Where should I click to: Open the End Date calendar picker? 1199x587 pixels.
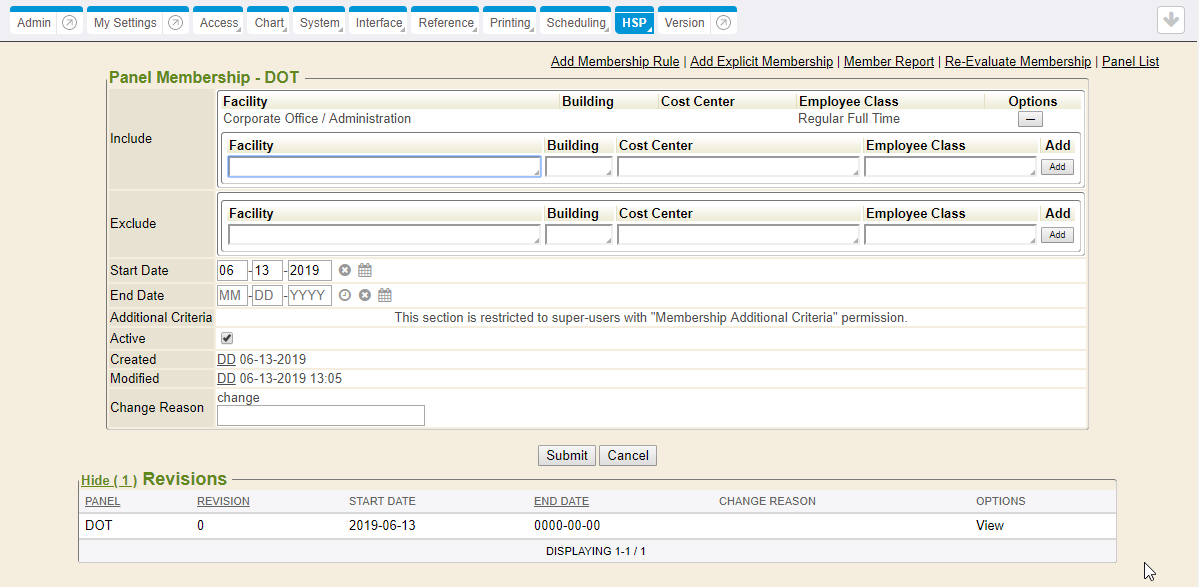click(385, 296)
